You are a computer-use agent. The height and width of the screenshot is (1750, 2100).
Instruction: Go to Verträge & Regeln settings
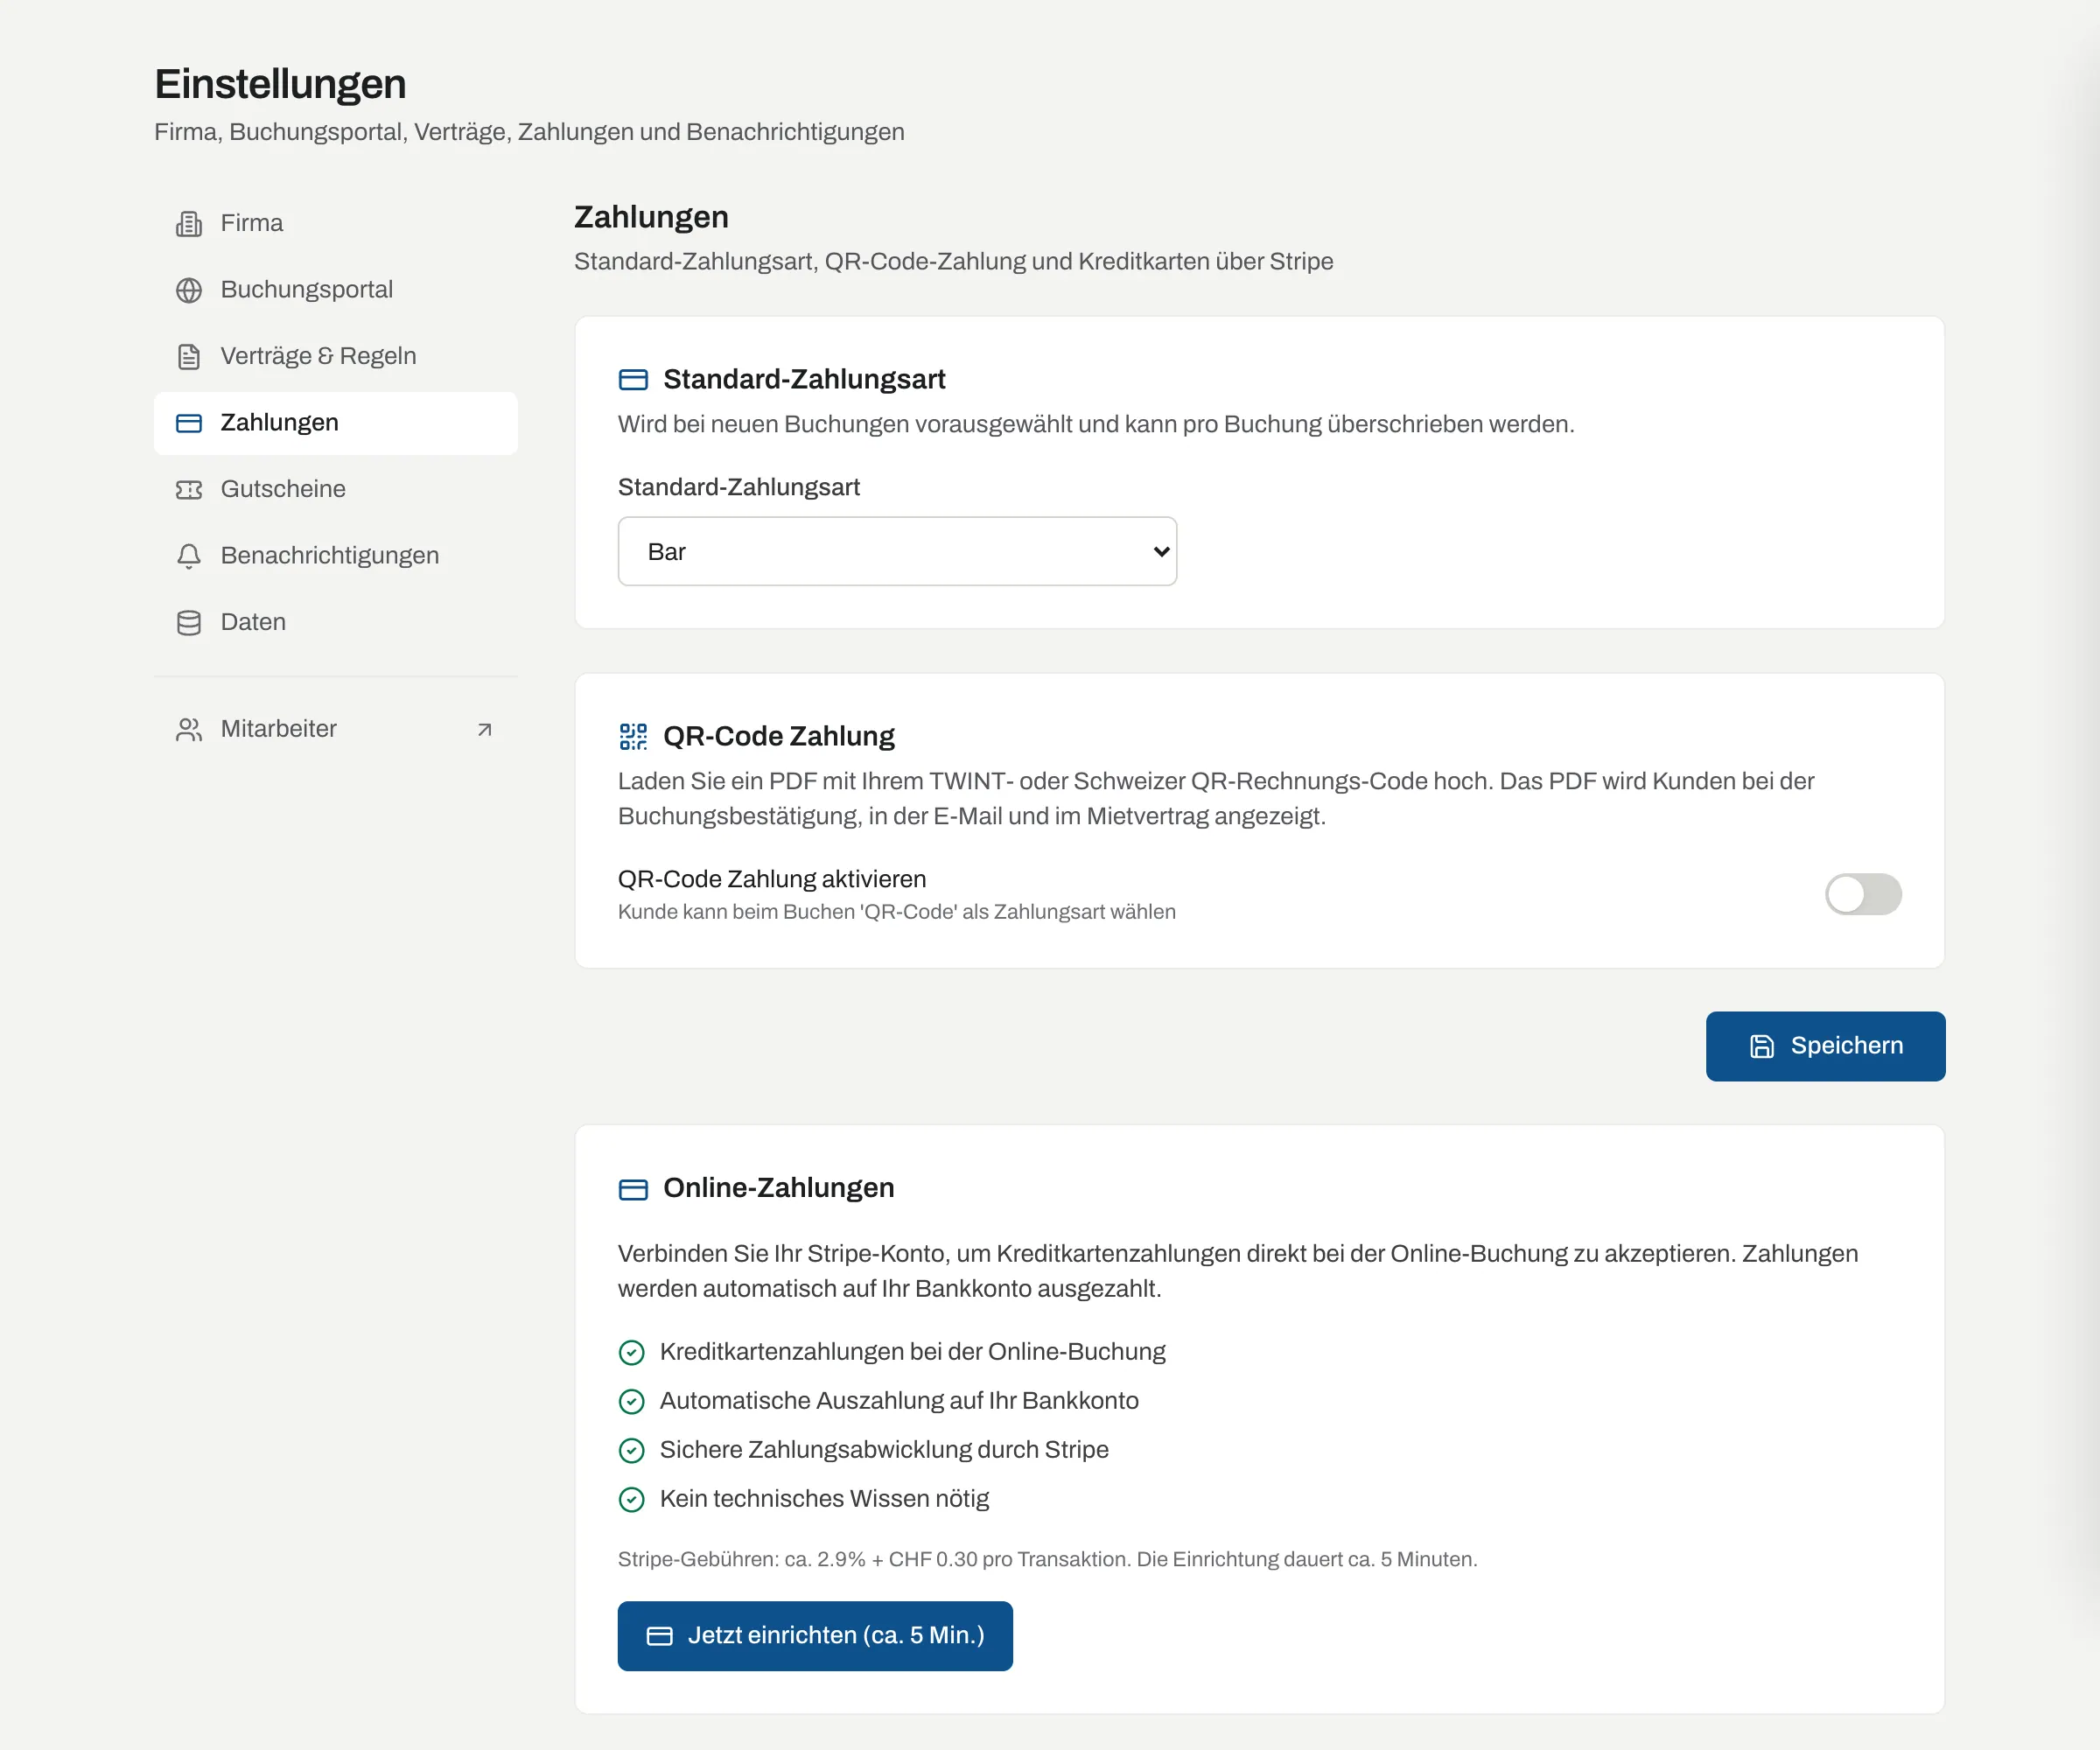(336, 356)
